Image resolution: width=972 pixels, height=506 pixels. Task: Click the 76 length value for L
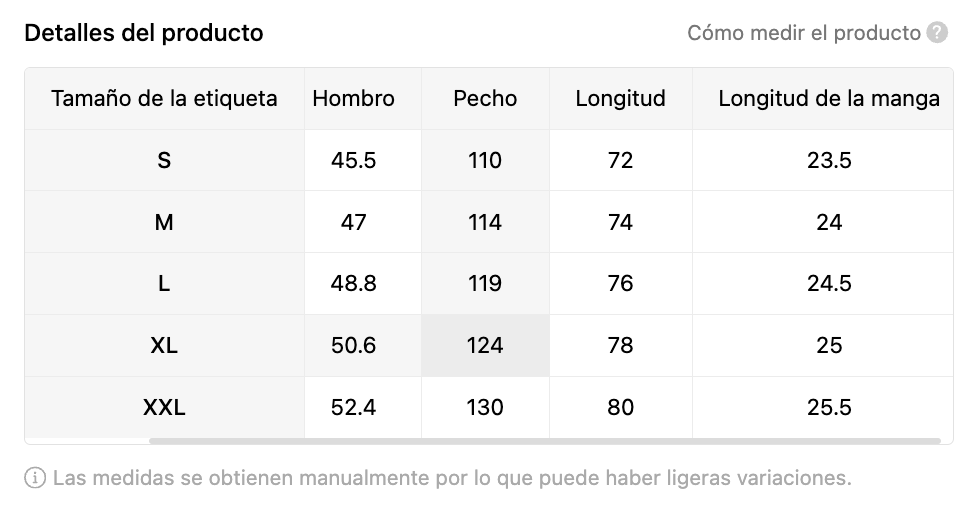[x=621, y=283]
